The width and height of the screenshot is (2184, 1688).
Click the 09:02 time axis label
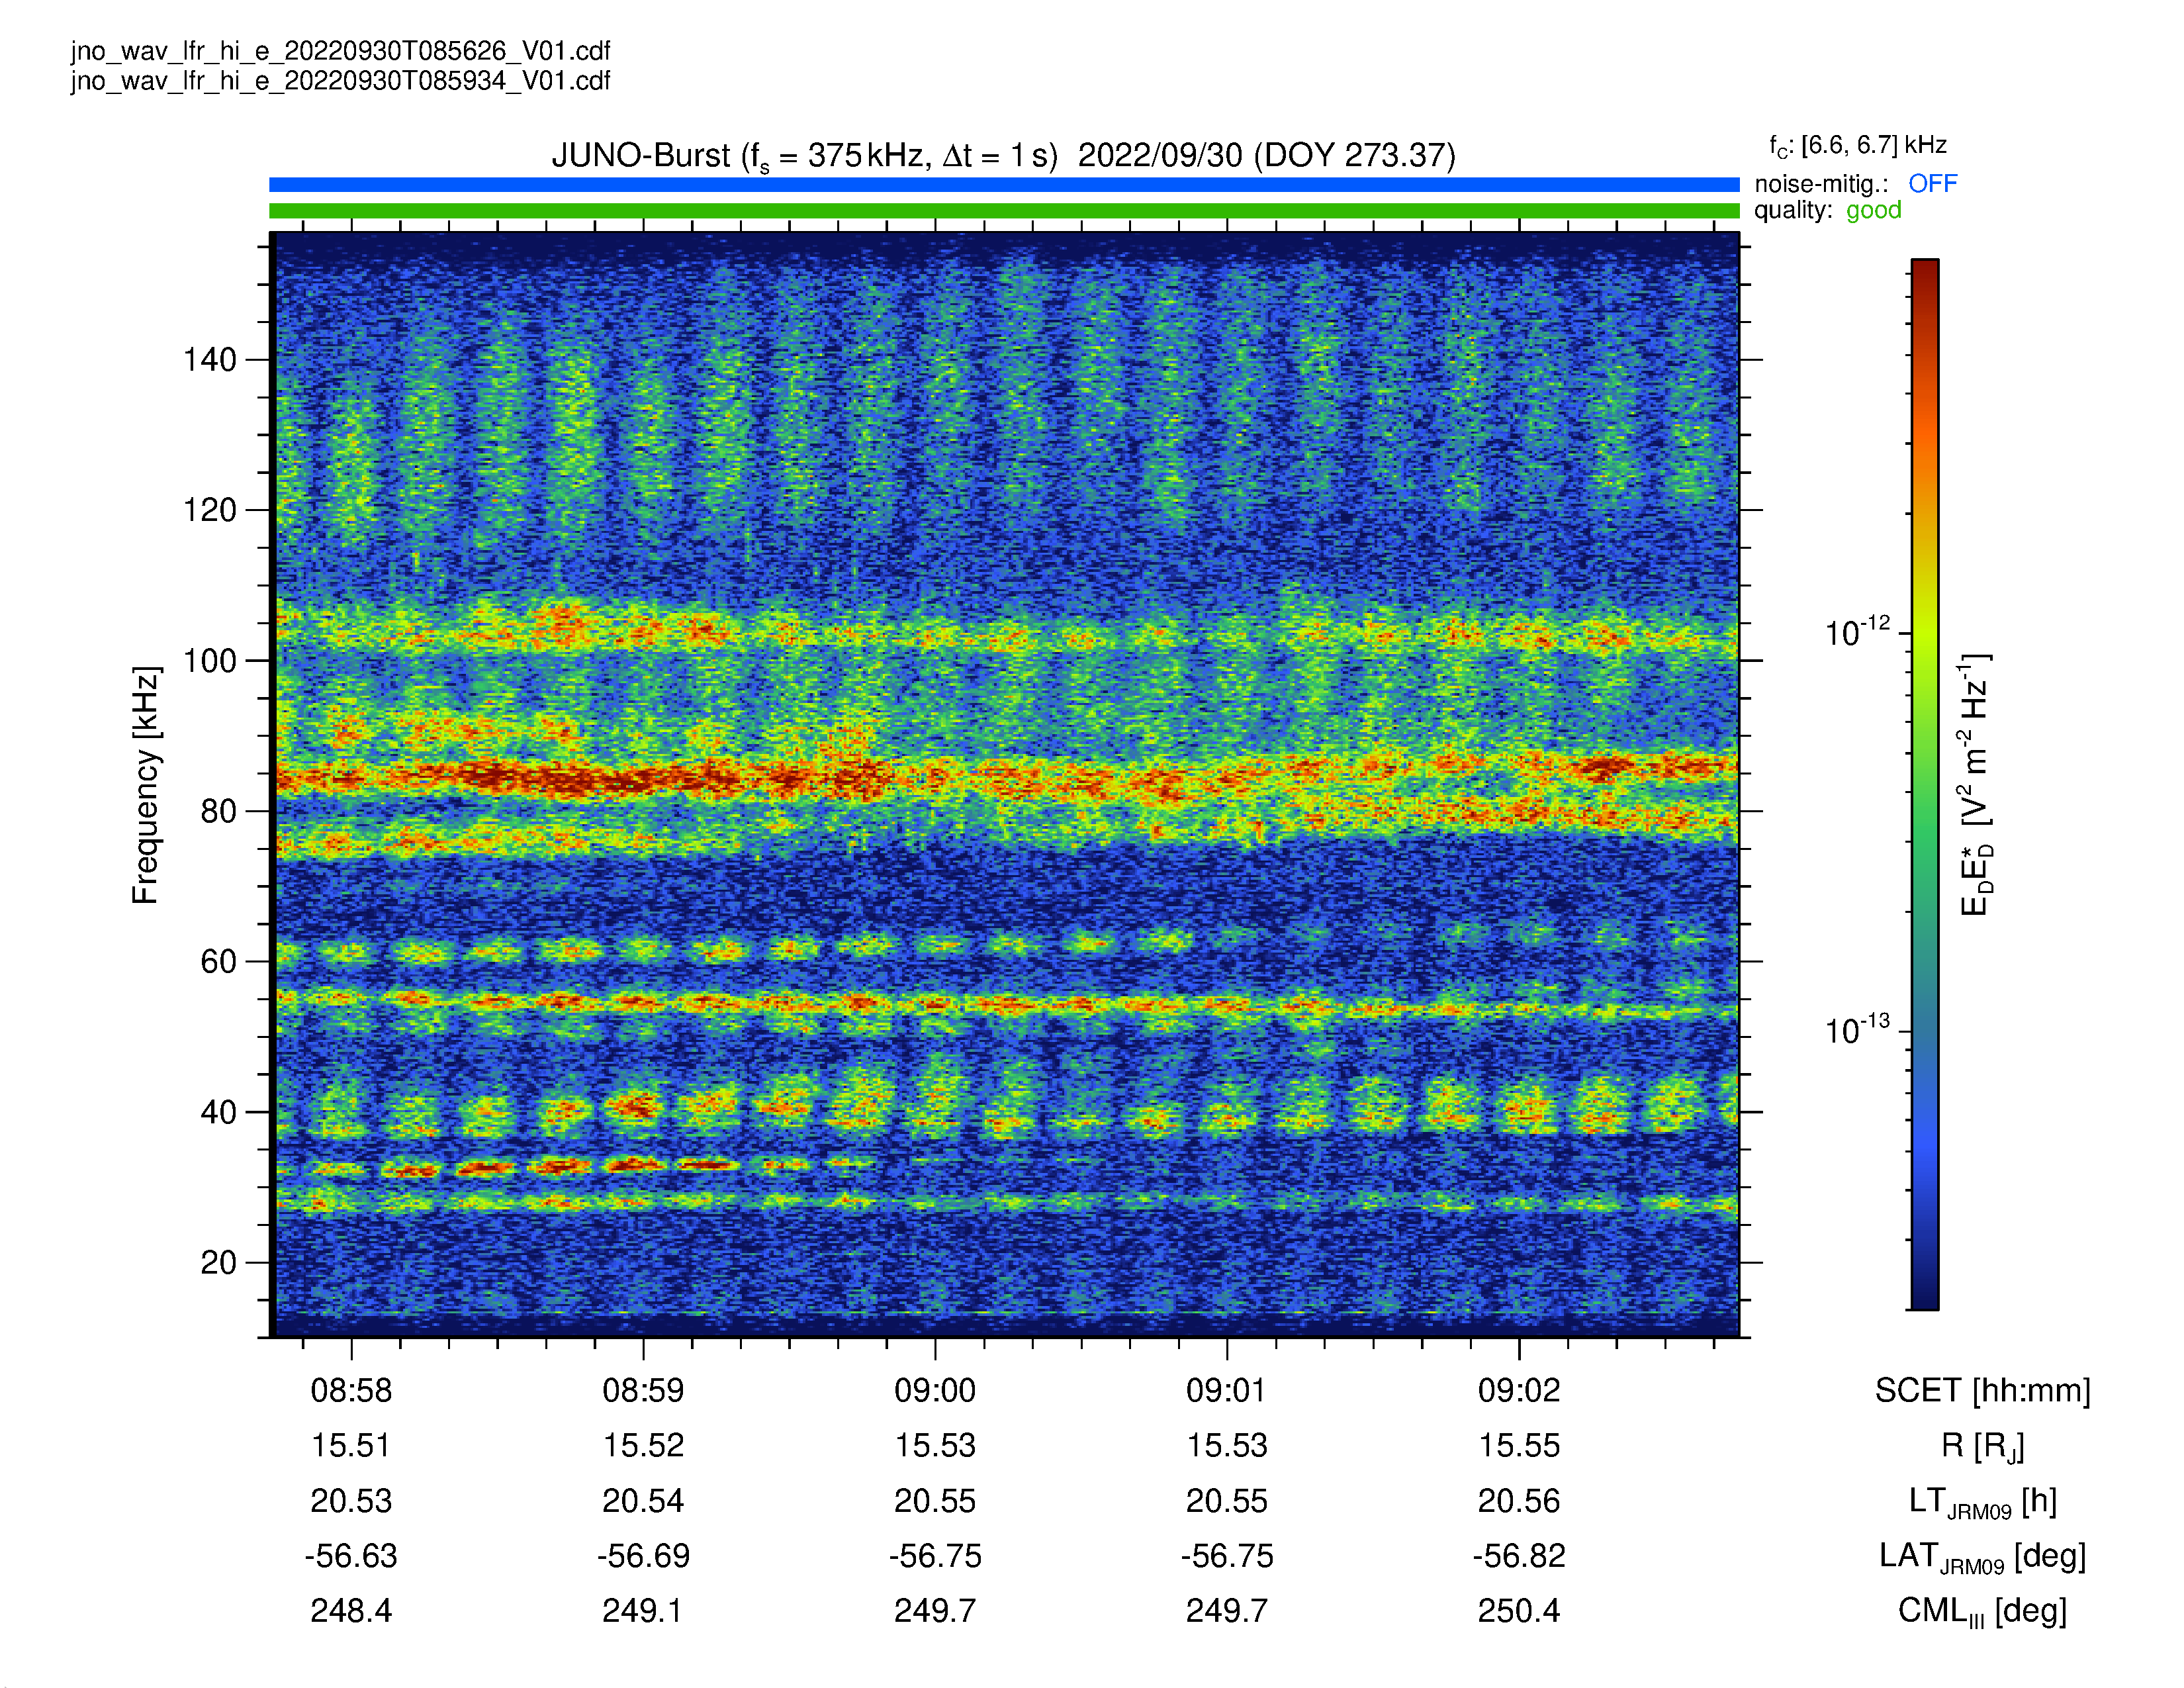click(1519, 1390)
